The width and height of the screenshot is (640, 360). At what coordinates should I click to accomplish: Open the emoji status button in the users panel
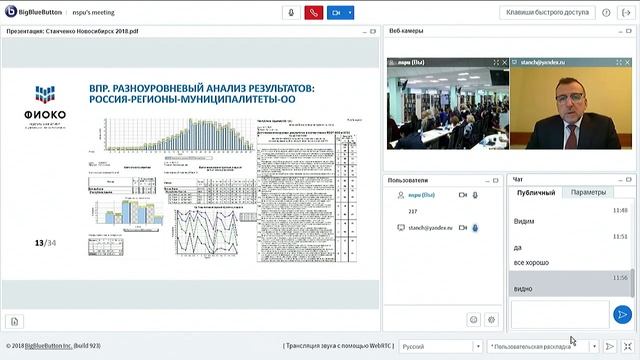473,320
